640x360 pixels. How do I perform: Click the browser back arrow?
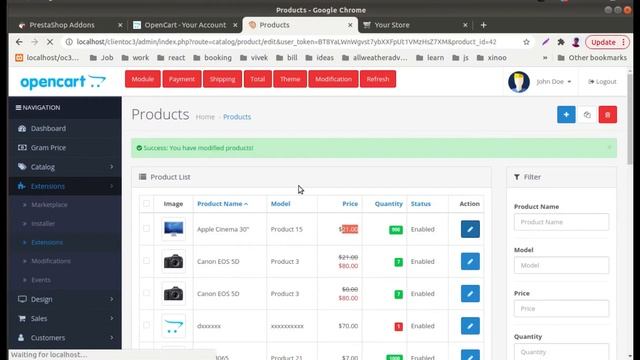pos(19,42)
